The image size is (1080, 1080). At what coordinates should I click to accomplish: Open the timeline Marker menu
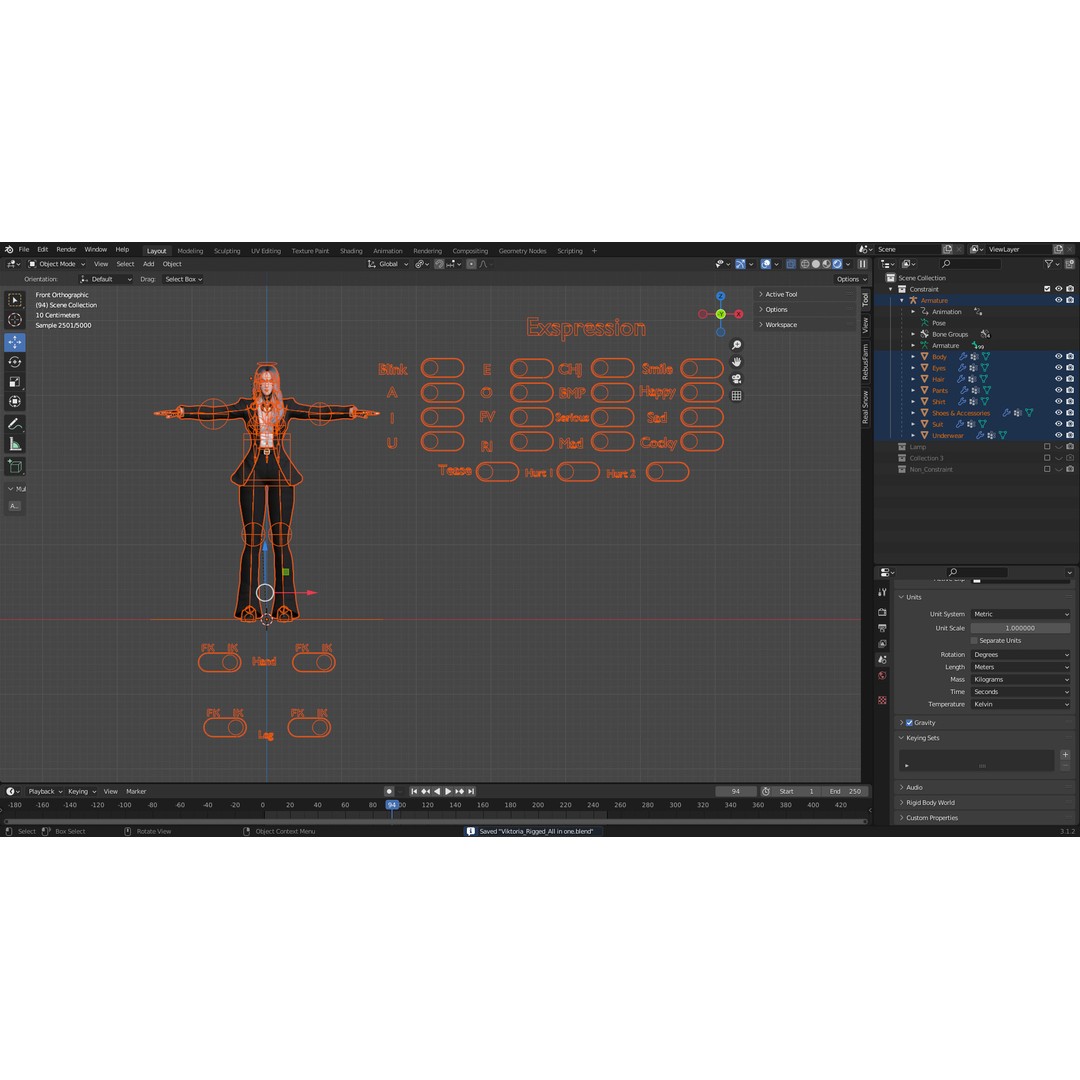(136, 791)
